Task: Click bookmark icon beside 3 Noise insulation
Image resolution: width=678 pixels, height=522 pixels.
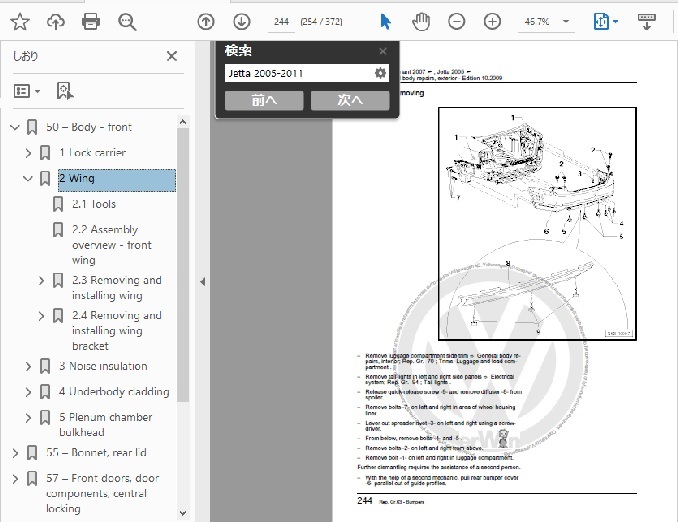Action: [45, 366]
